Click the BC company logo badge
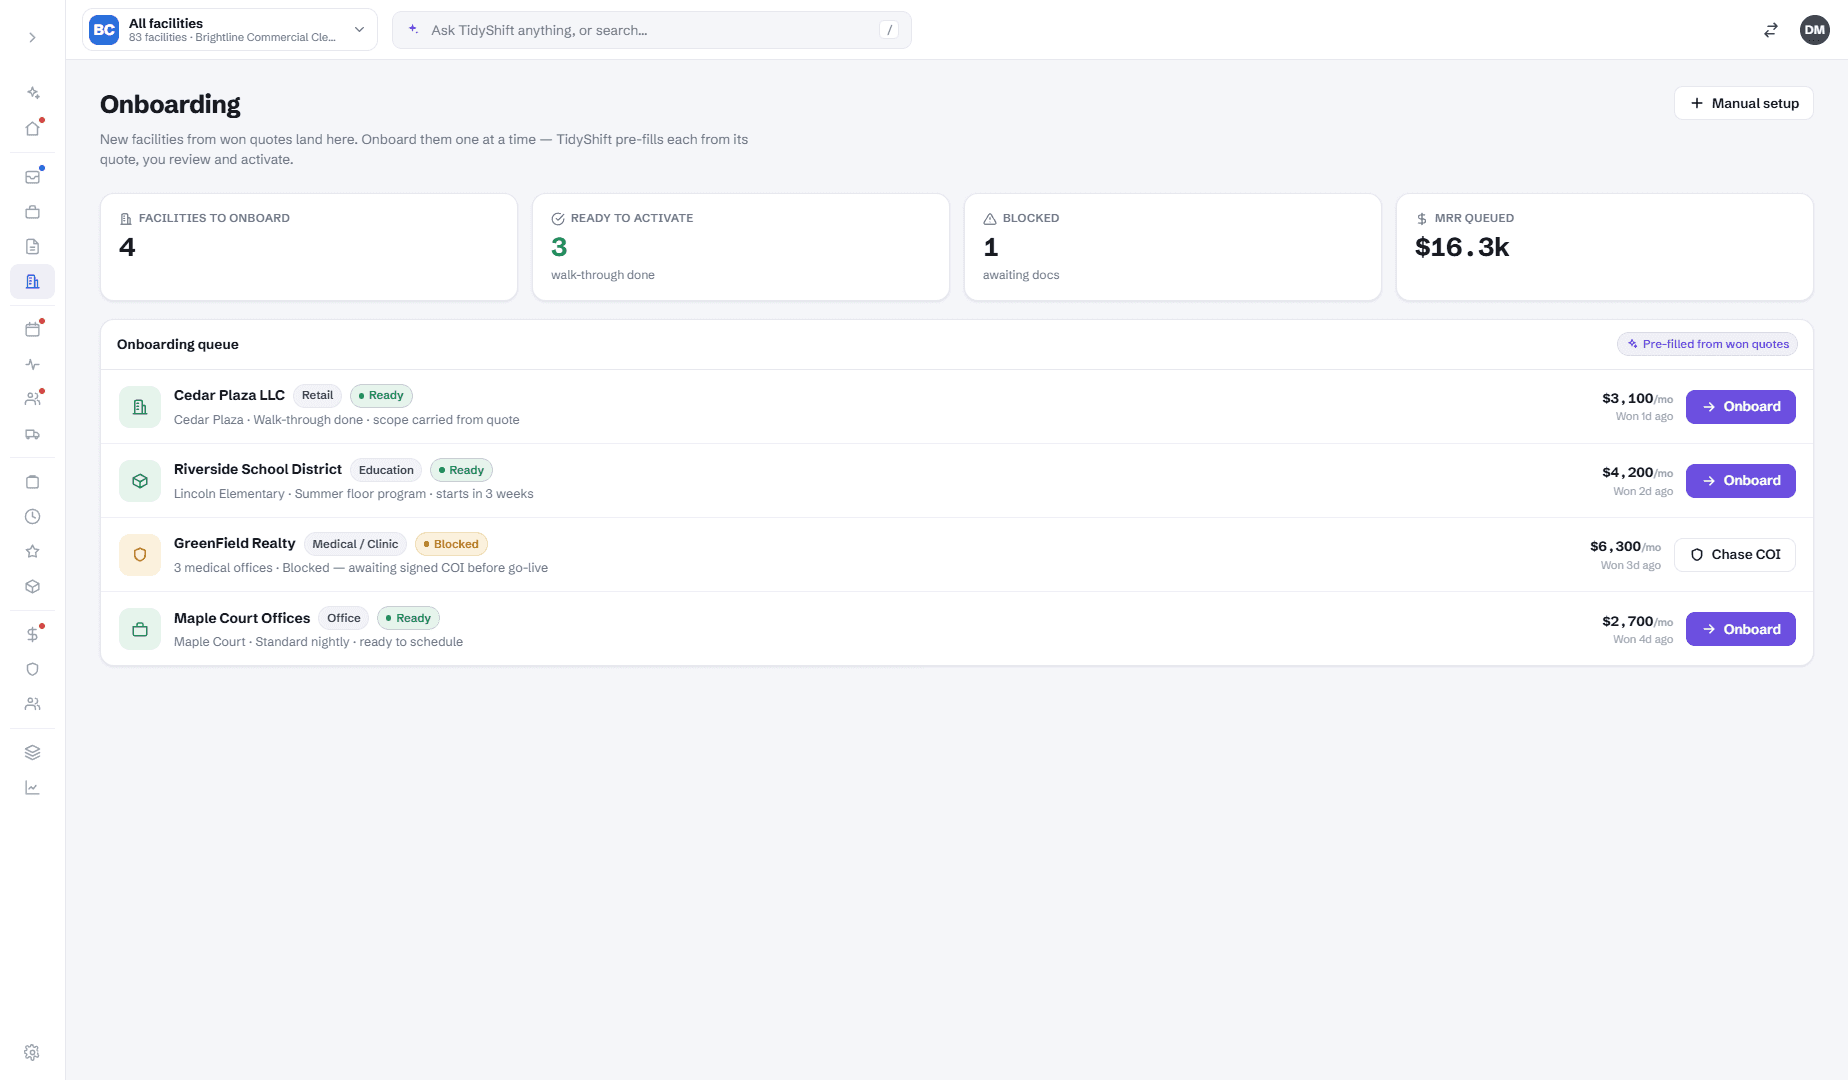Image resolution: width=1848 pixels, height=1080 pixels. [x=104, y=30]
